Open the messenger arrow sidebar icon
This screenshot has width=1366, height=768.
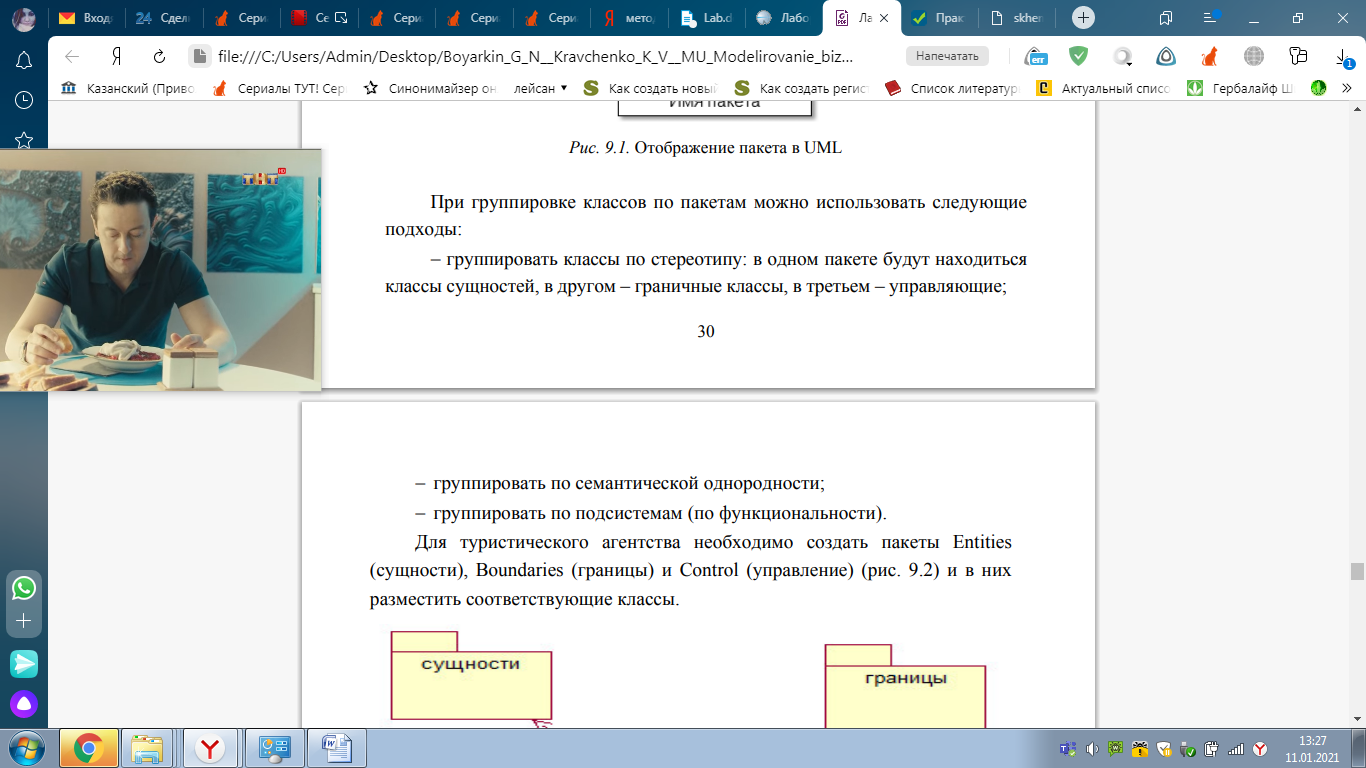click(24, 663)
